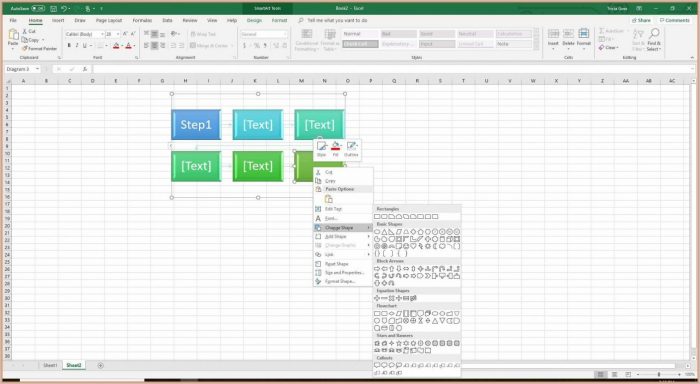Decrease font size with smaller A icon

click(133, 34)
